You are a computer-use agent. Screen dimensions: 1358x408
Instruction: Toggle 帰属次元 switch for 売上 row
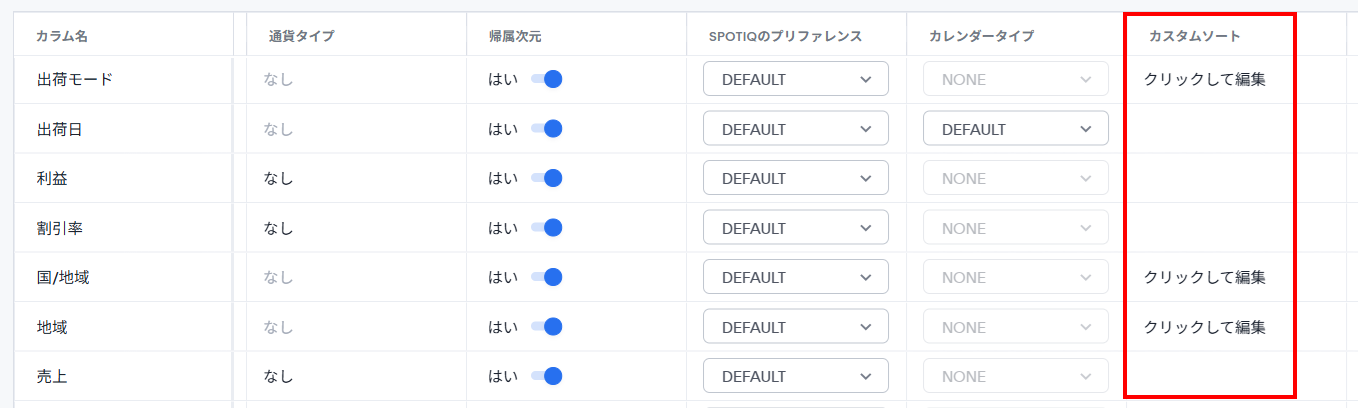pos(547,377)
